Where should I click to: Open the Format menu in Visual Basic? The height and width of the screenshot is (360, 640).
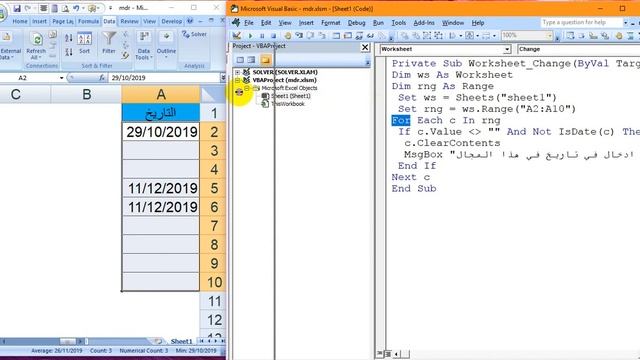[x=331, y=23]
